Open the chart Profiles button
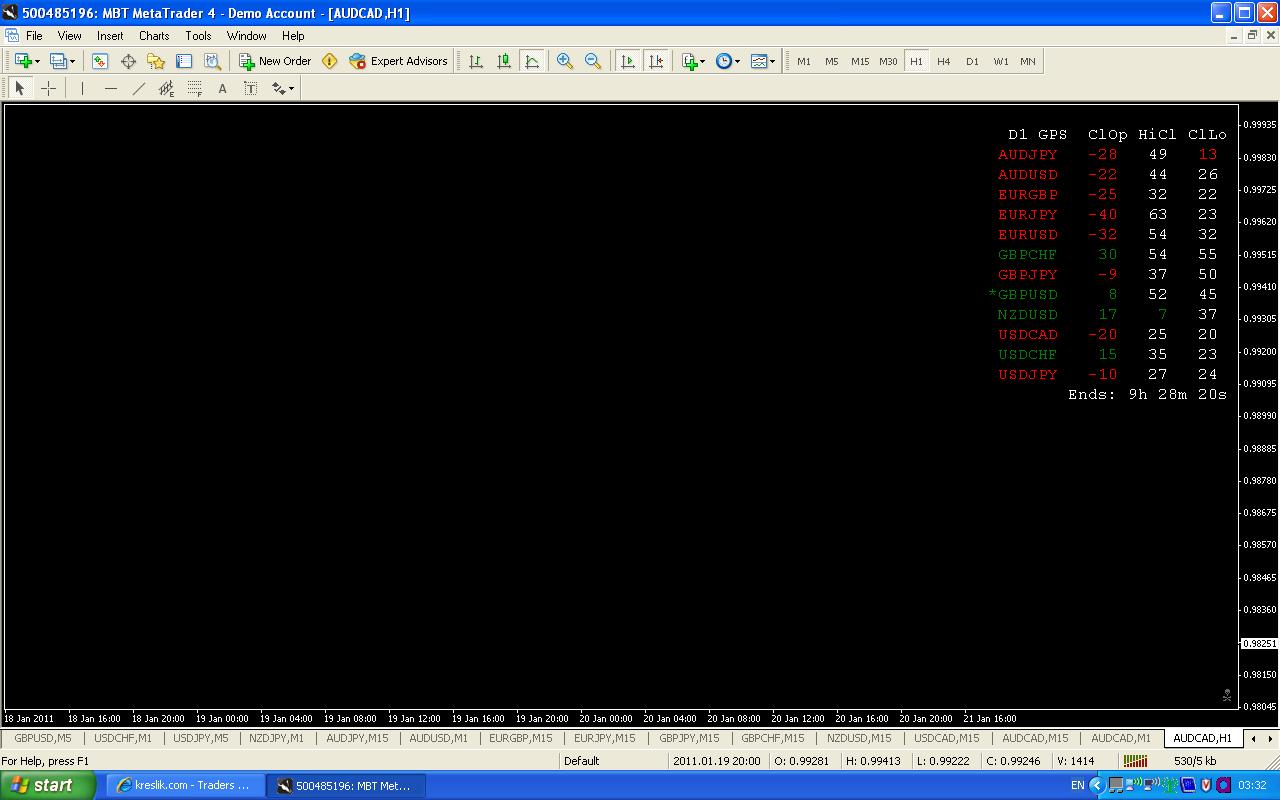This screenshot has width=1280, height=800. (58, 61)
